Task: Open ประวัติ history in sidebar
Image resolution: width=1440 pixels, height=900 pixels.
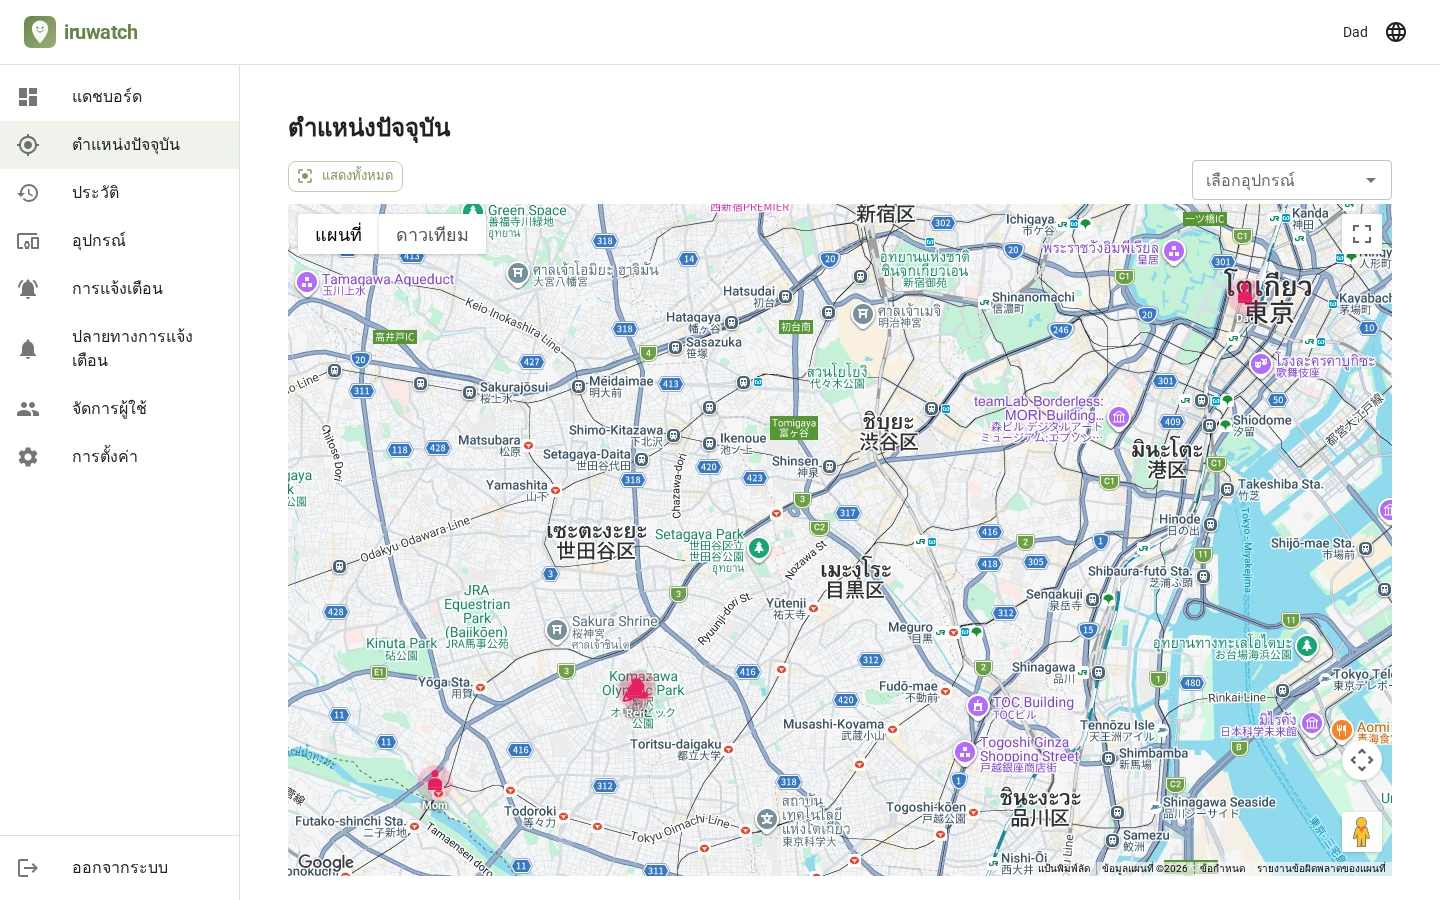Action: pos(120,193)
